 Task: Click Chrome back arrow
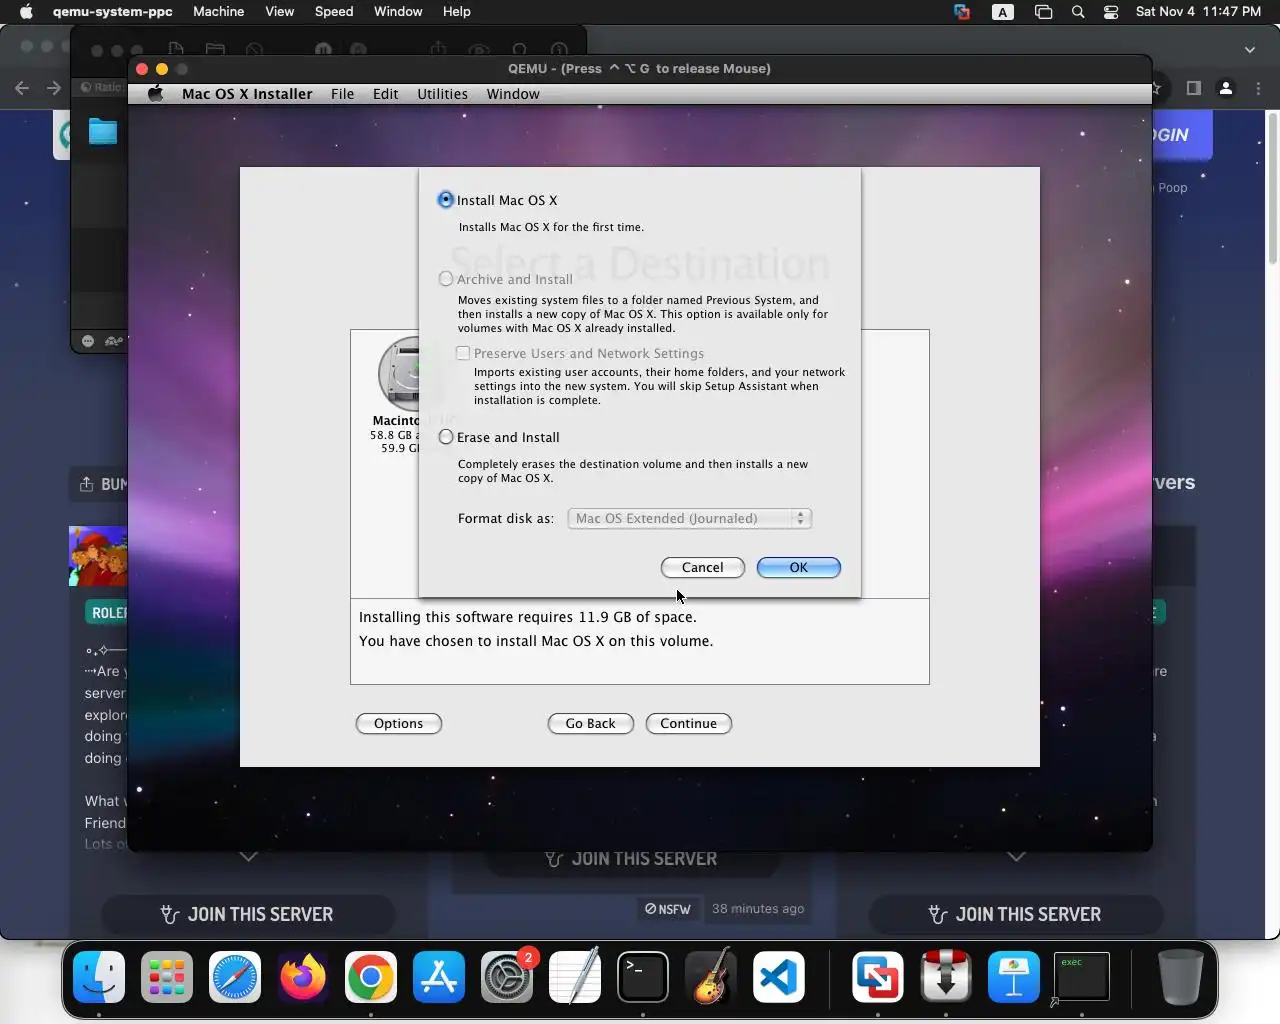click(22, 88)
